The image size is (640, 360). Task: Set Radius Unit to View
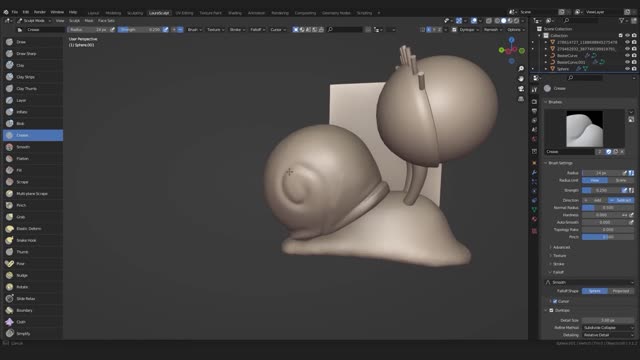595,180
